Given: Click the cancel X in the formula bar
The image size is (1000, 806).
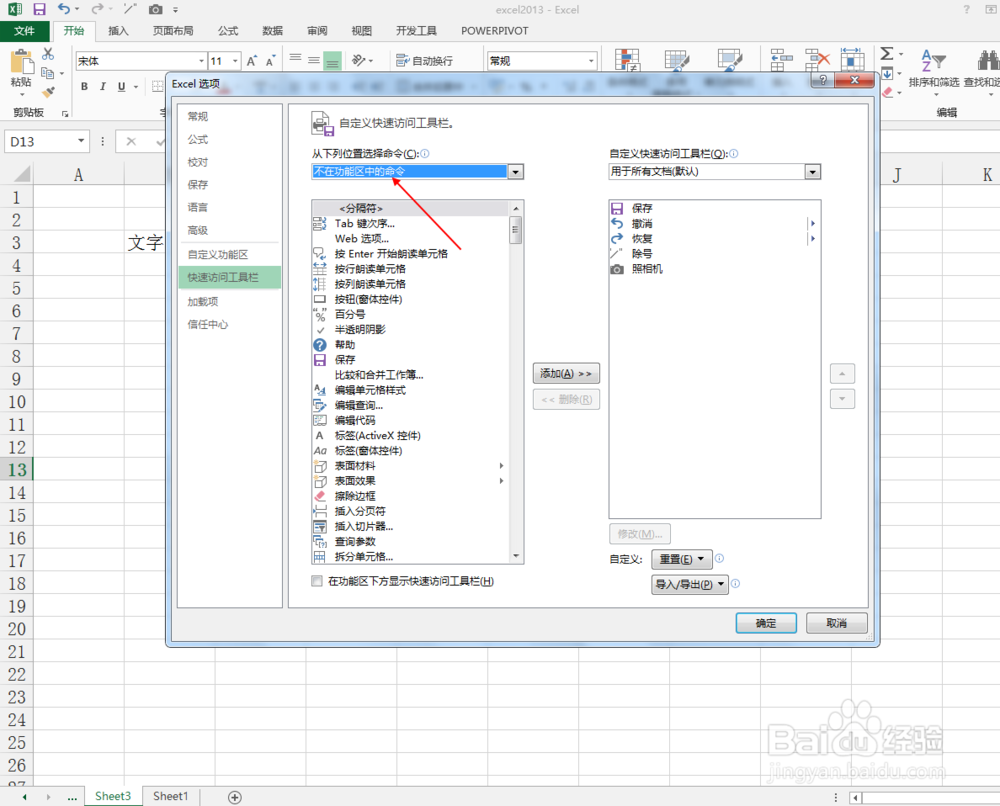Looking at the screenshot, I should pyautogui.click(x=131, y=142).
